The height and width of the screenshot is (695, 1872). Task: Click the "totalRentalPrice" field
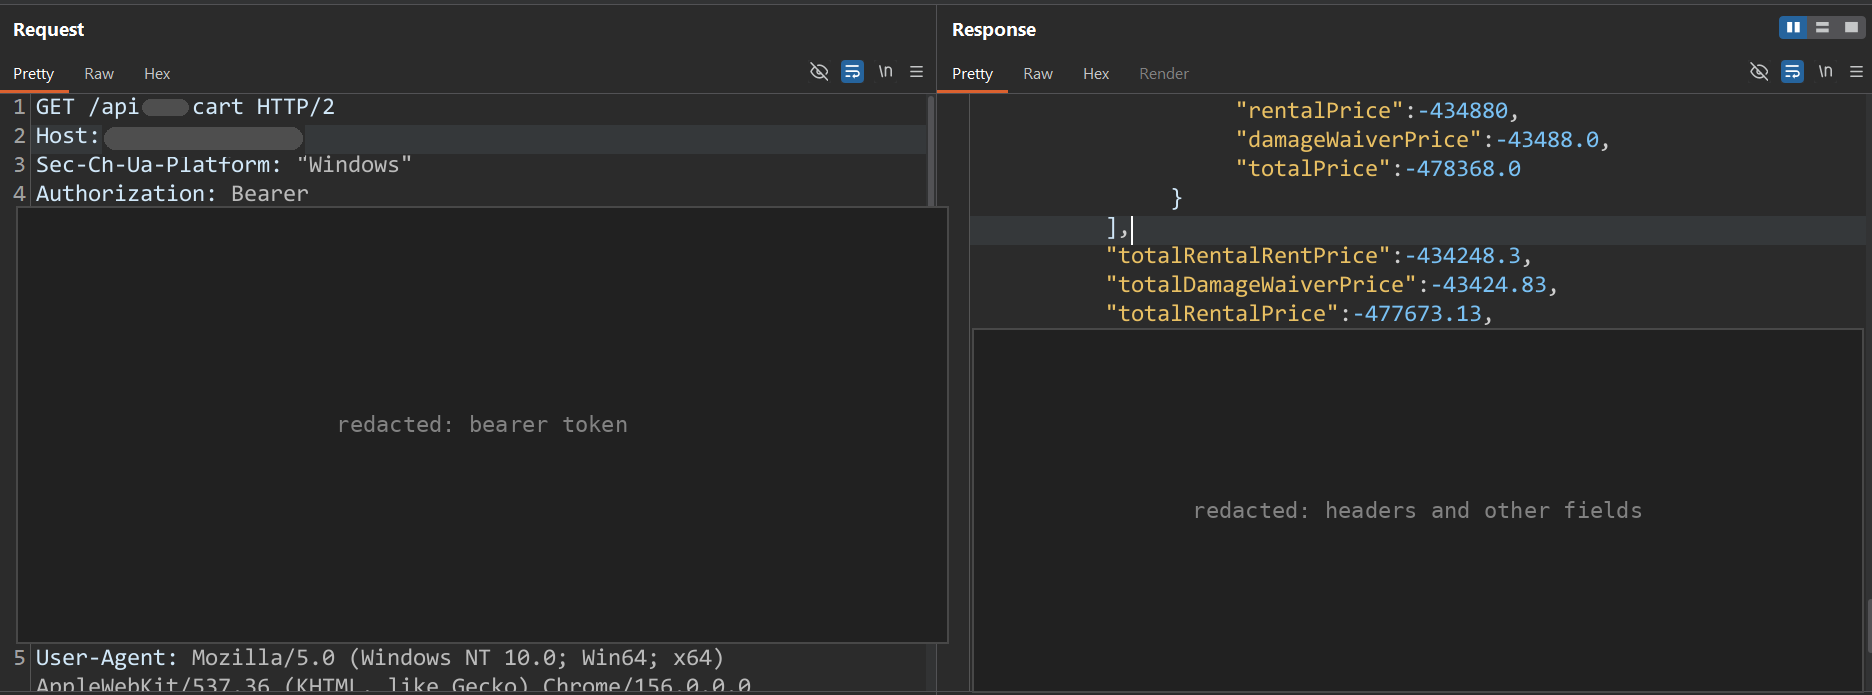1299,314
